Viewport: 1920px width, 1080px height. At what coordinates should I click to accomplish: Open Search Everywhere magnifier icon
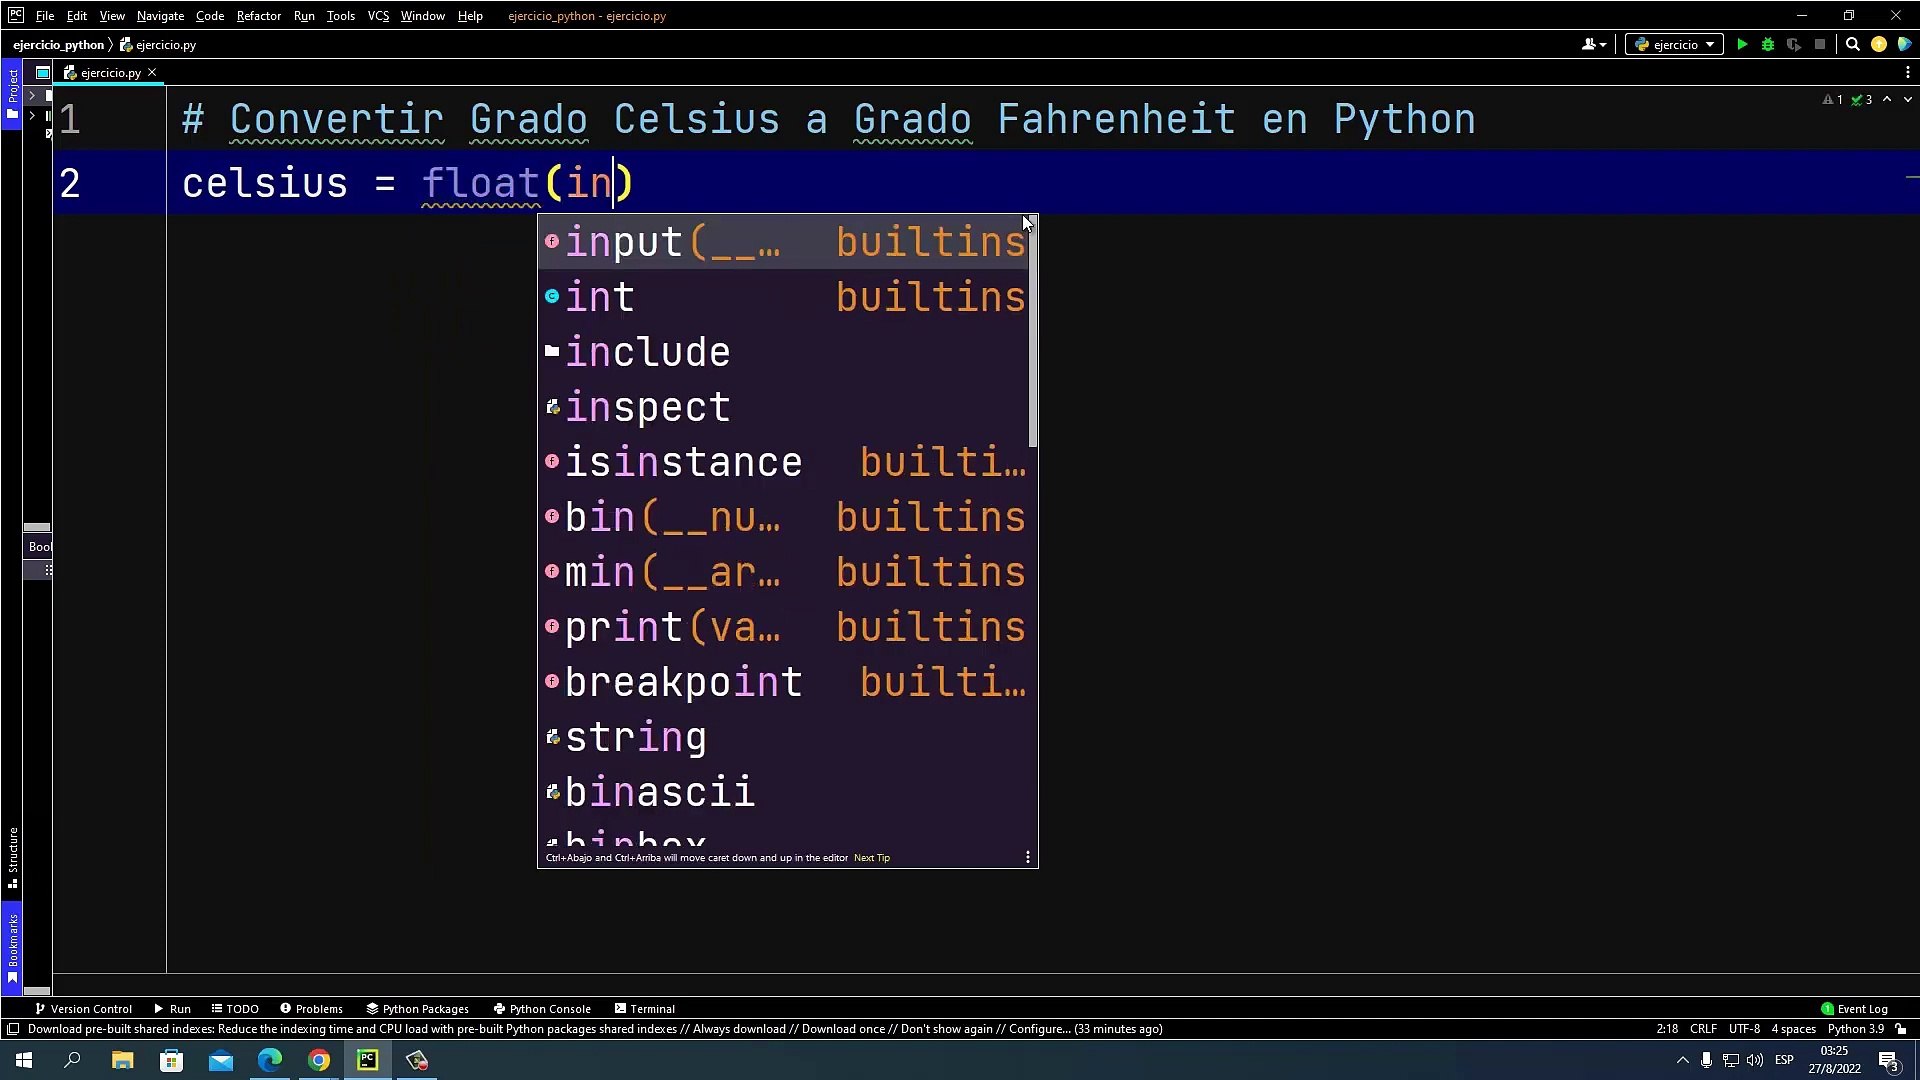click(x=1852, y=44)
